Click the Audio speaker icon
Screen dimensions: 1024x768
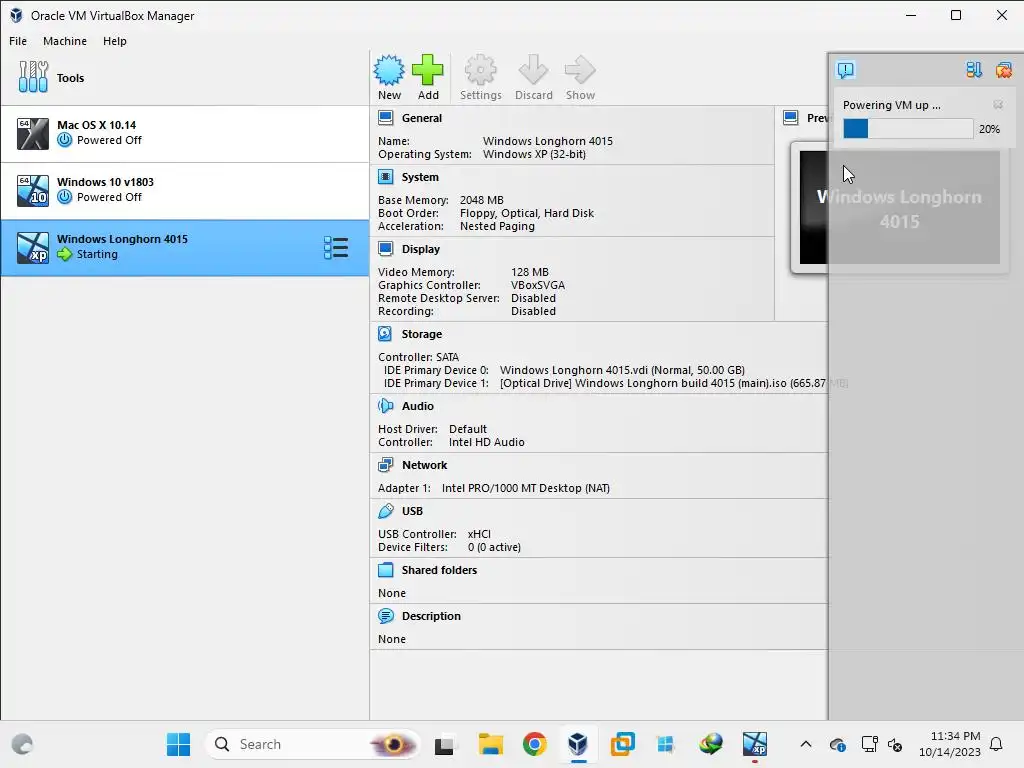[386, 406]
